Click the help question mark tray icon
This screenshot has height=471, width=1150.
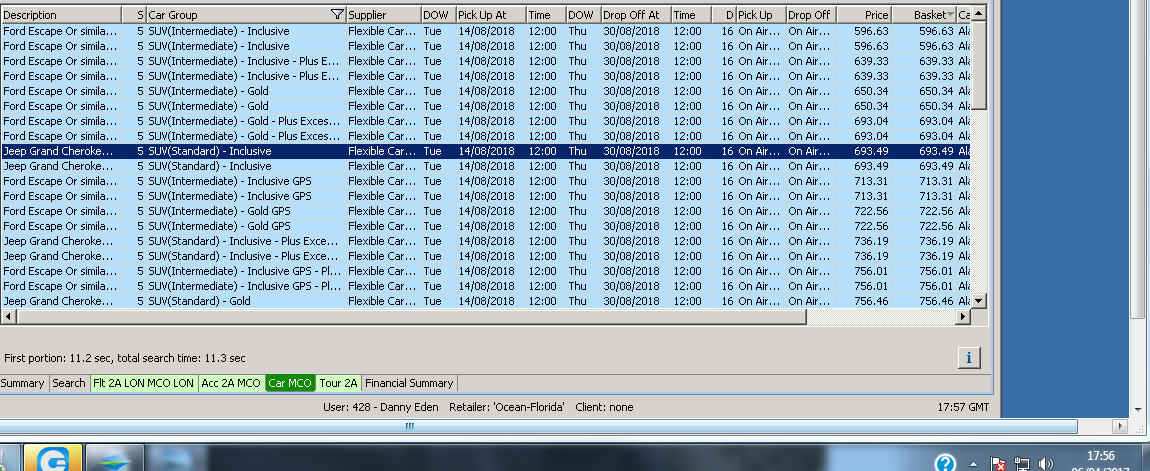tap(945, 463)
